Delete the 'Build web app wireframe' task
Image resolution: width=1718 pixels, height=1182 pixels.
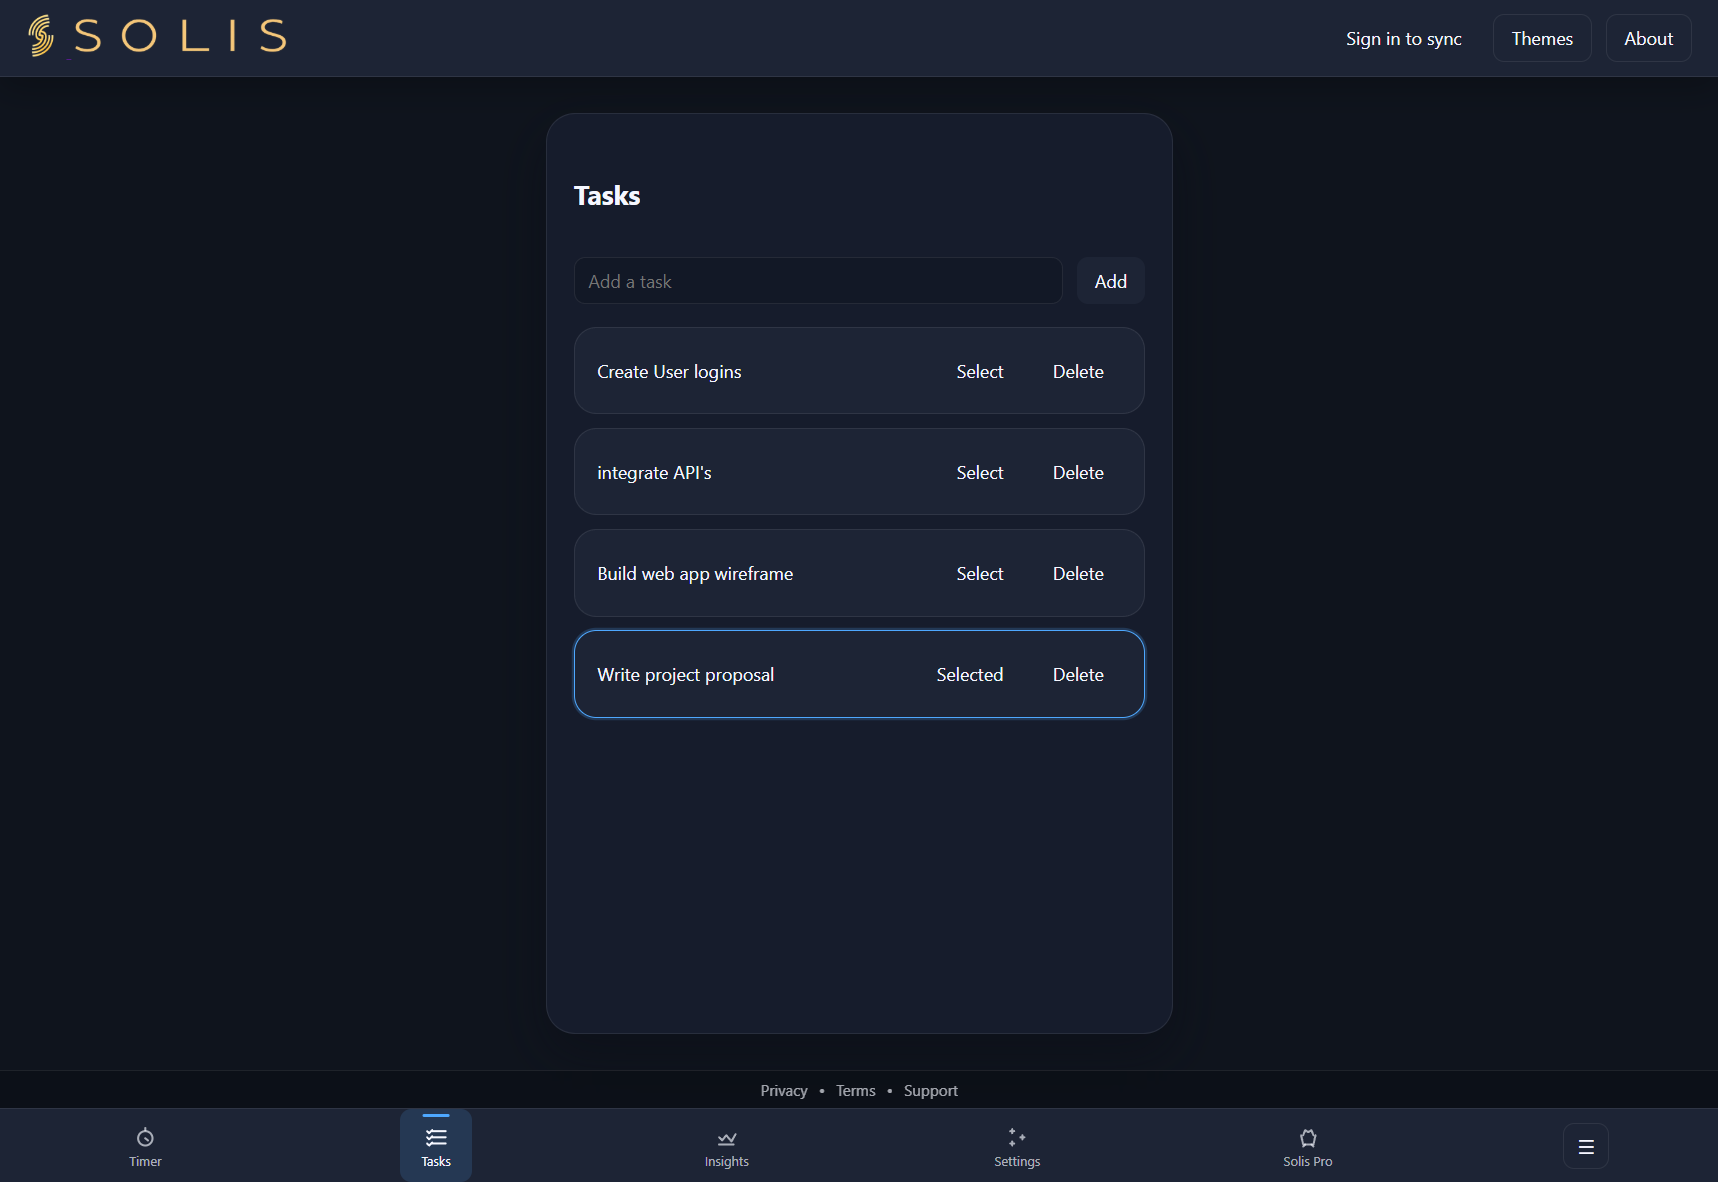1077,573
